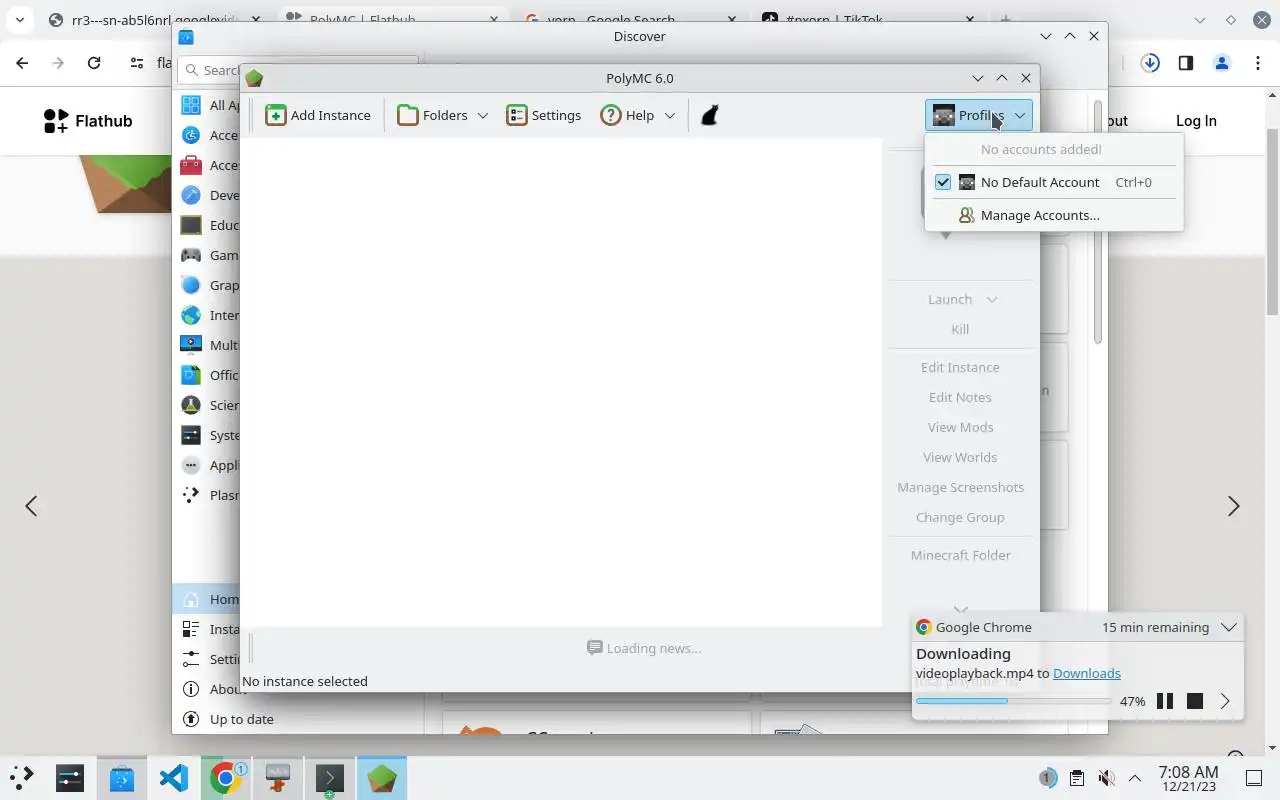Go back in Chrome
The width and height of the screenshot is (1280, 800).
22,63
